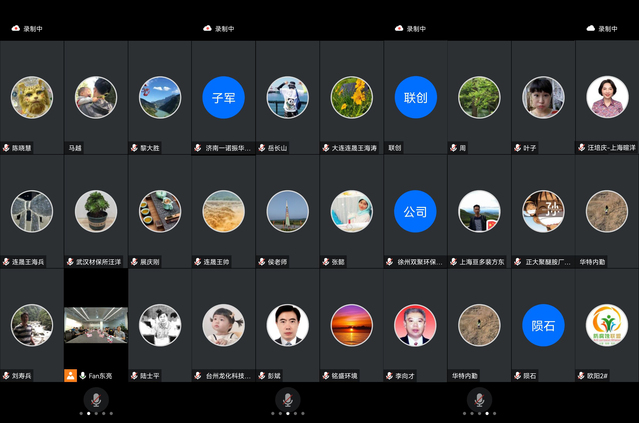Select the 联创 blue circle avatar
Viewport: 639px width, 423px height.
tap(415, 98)
